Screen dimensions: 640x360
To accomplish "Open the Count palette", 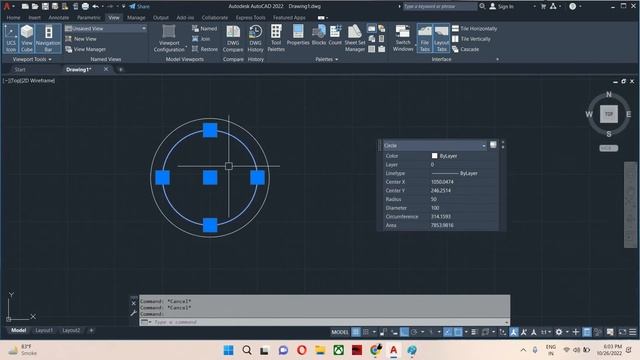I will tap(335, 35).
